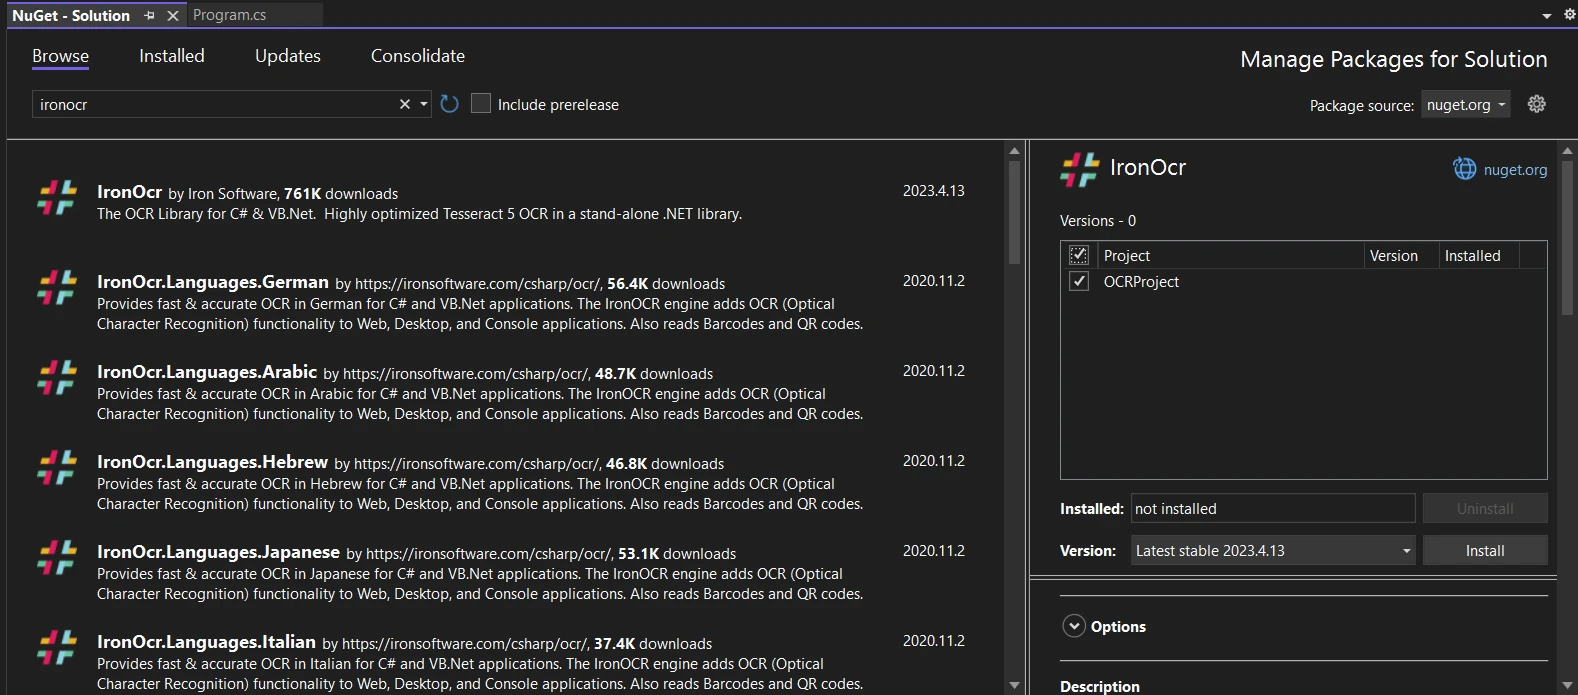Toggle the select-all Project header checkbox
The width and height of the screenshot is (1578, 695).
point(1079,255)
